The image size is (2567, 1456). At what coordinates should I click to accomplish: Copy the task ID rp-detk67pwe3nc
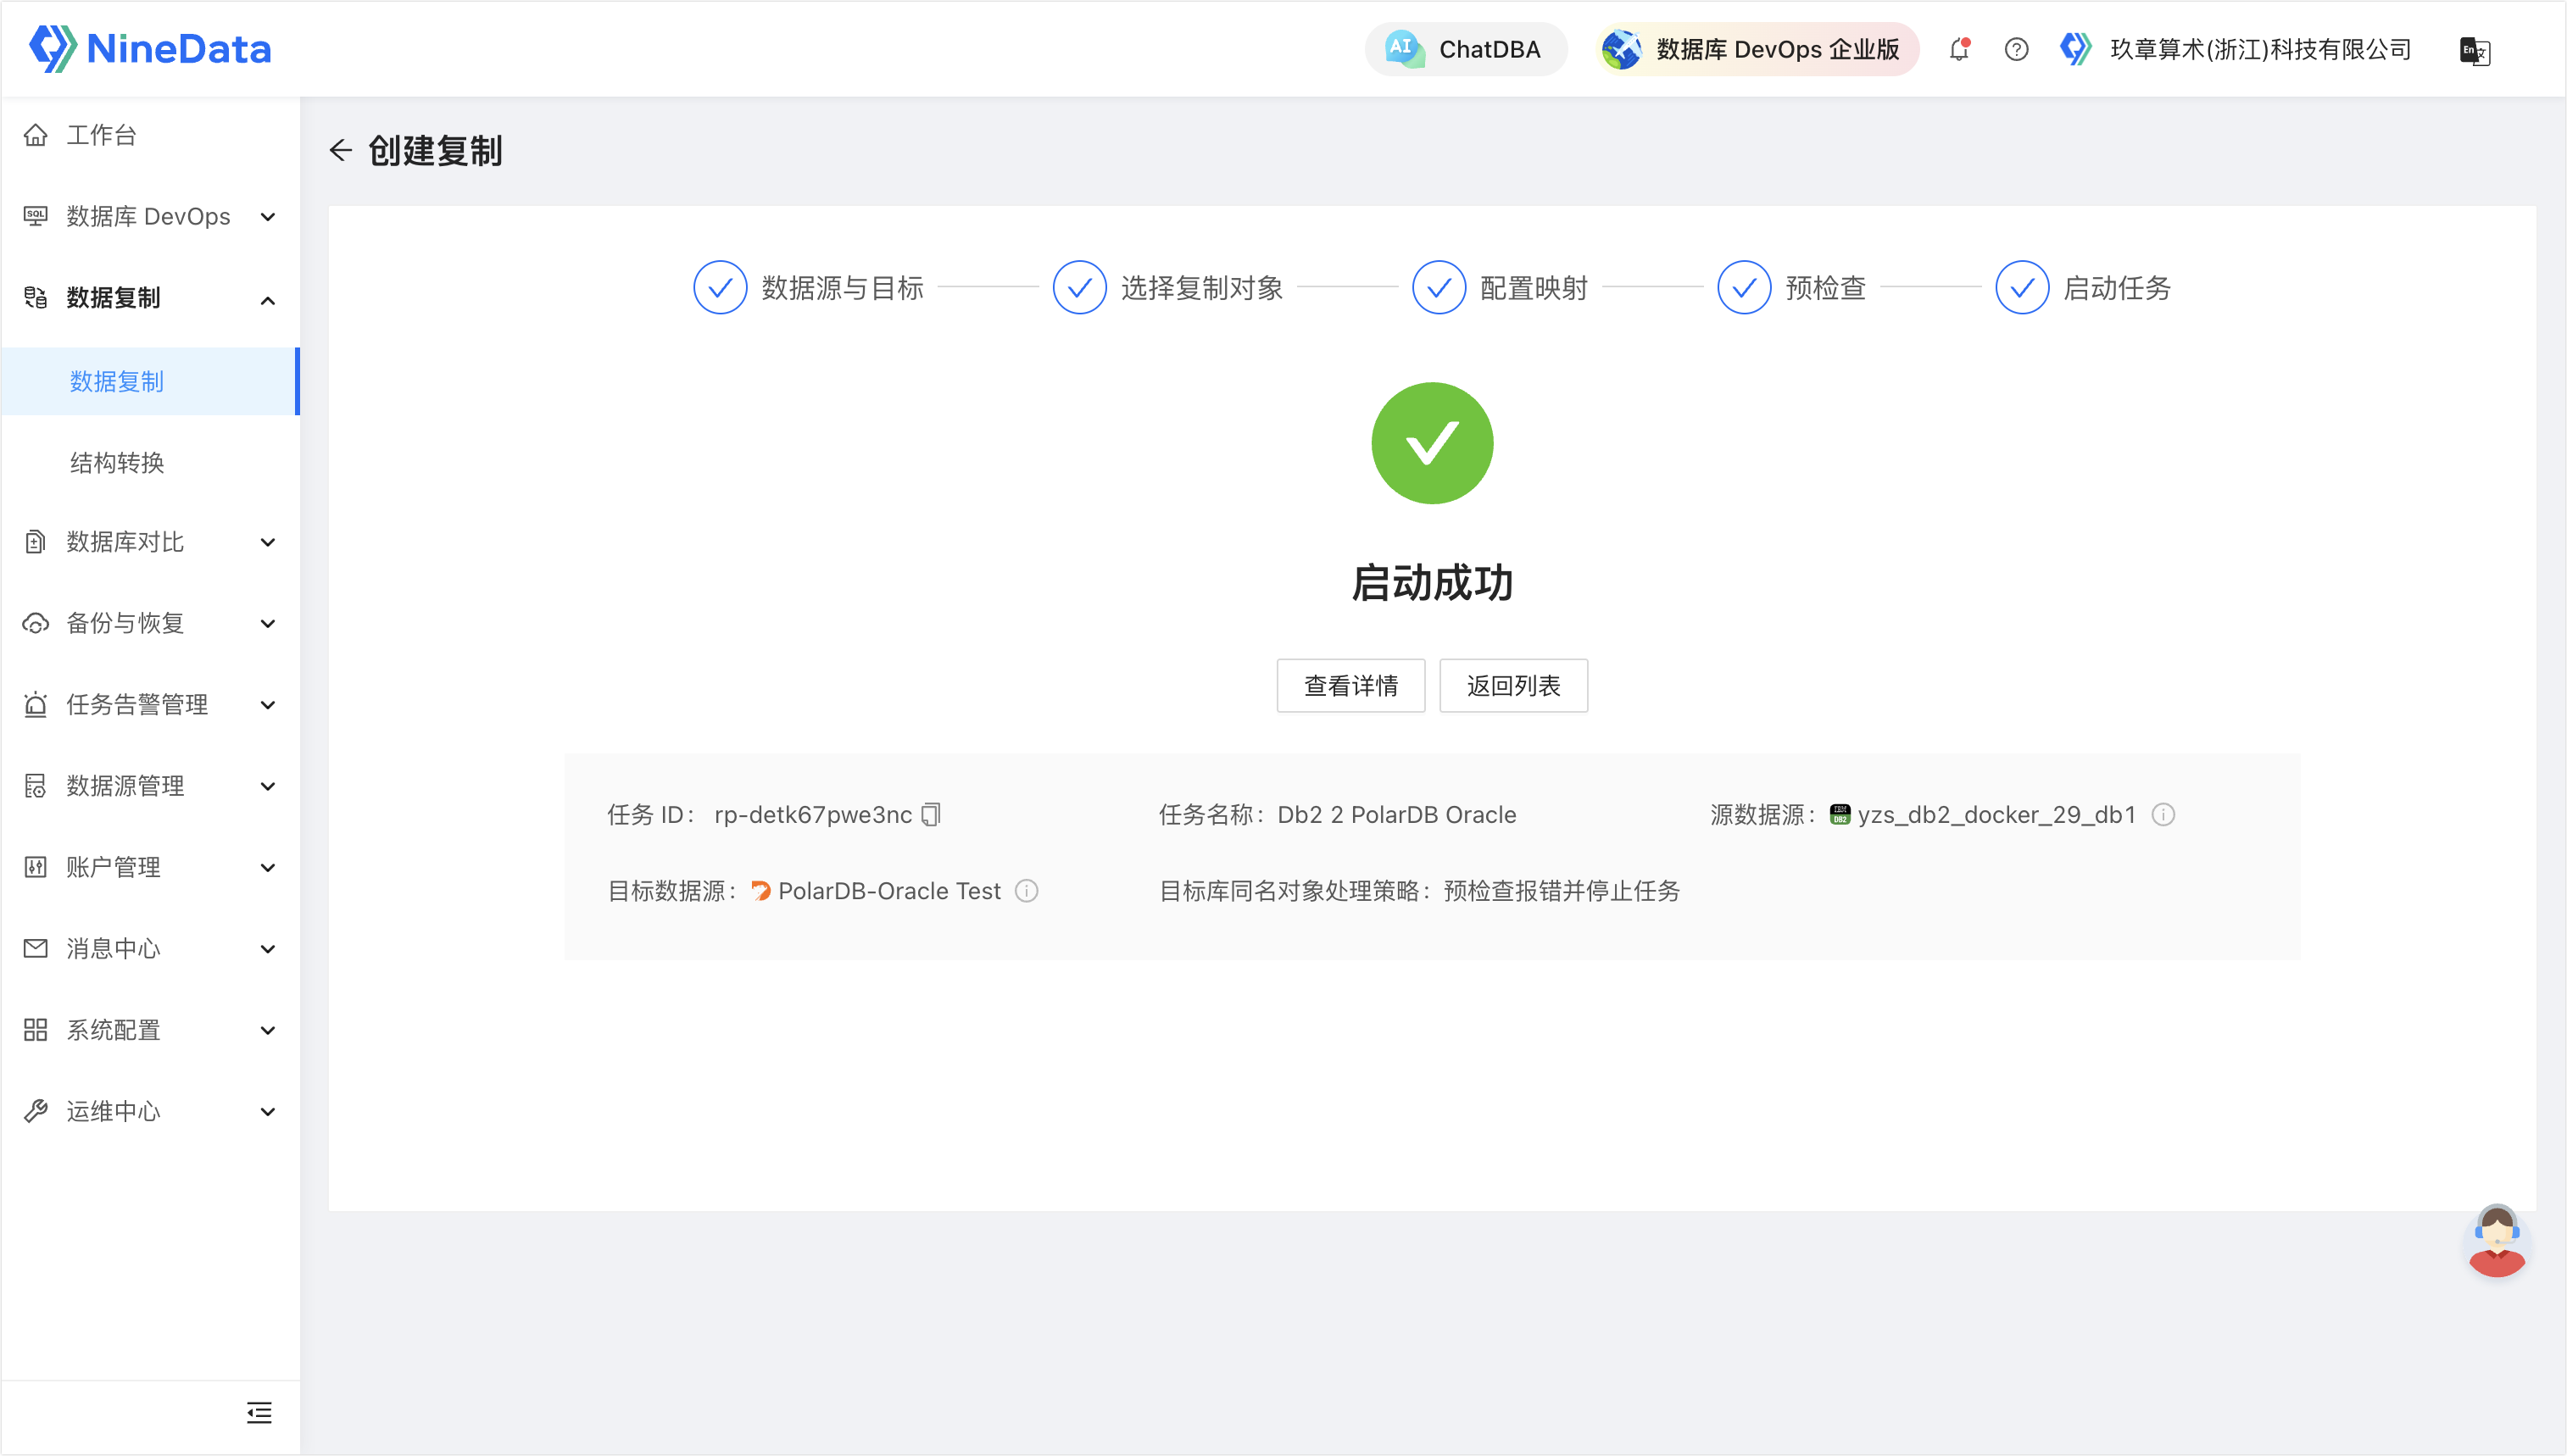(x=931, y=815)
